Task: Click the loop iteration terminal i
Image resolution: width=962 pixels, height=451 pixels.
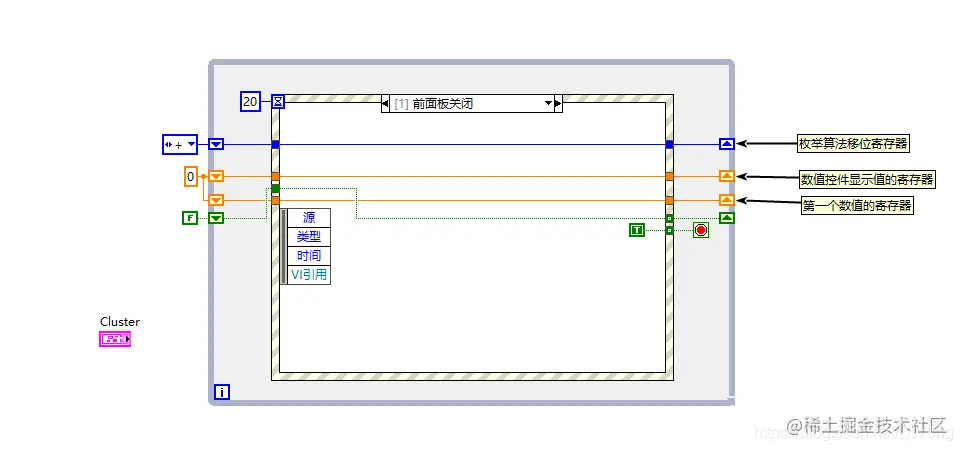Action: point(222,391)
